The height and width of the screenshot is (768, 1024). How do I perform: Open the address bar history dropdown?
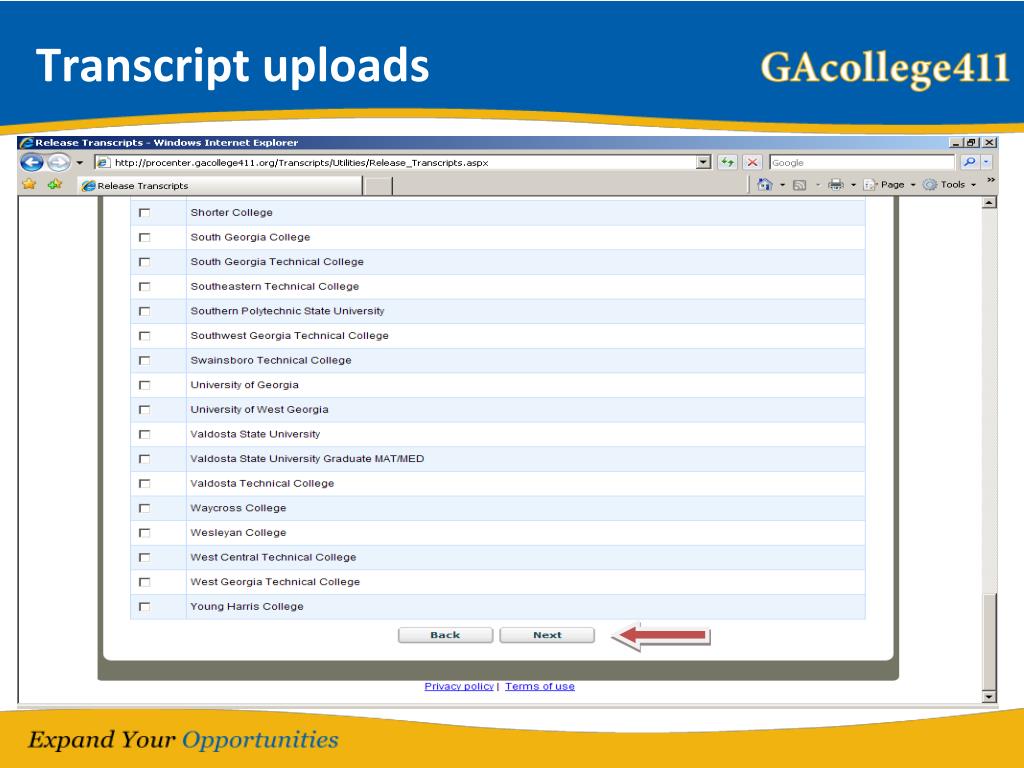703,163
